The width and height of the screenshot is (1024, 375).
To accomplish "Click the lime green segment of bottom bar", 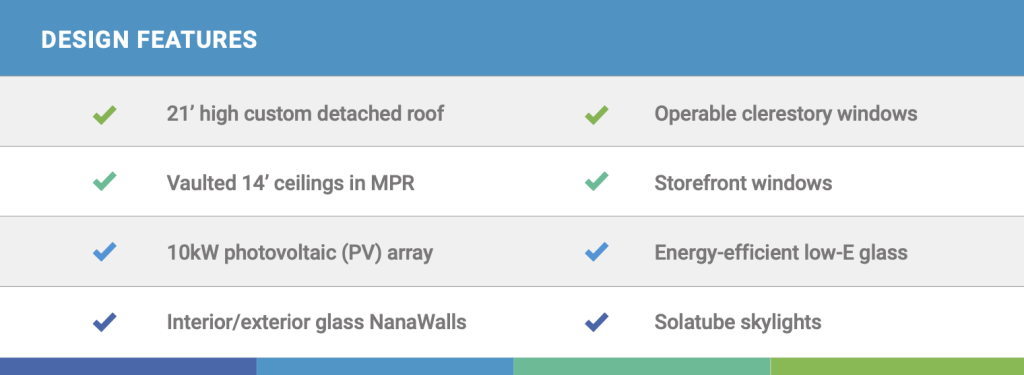I will (897, 367).
